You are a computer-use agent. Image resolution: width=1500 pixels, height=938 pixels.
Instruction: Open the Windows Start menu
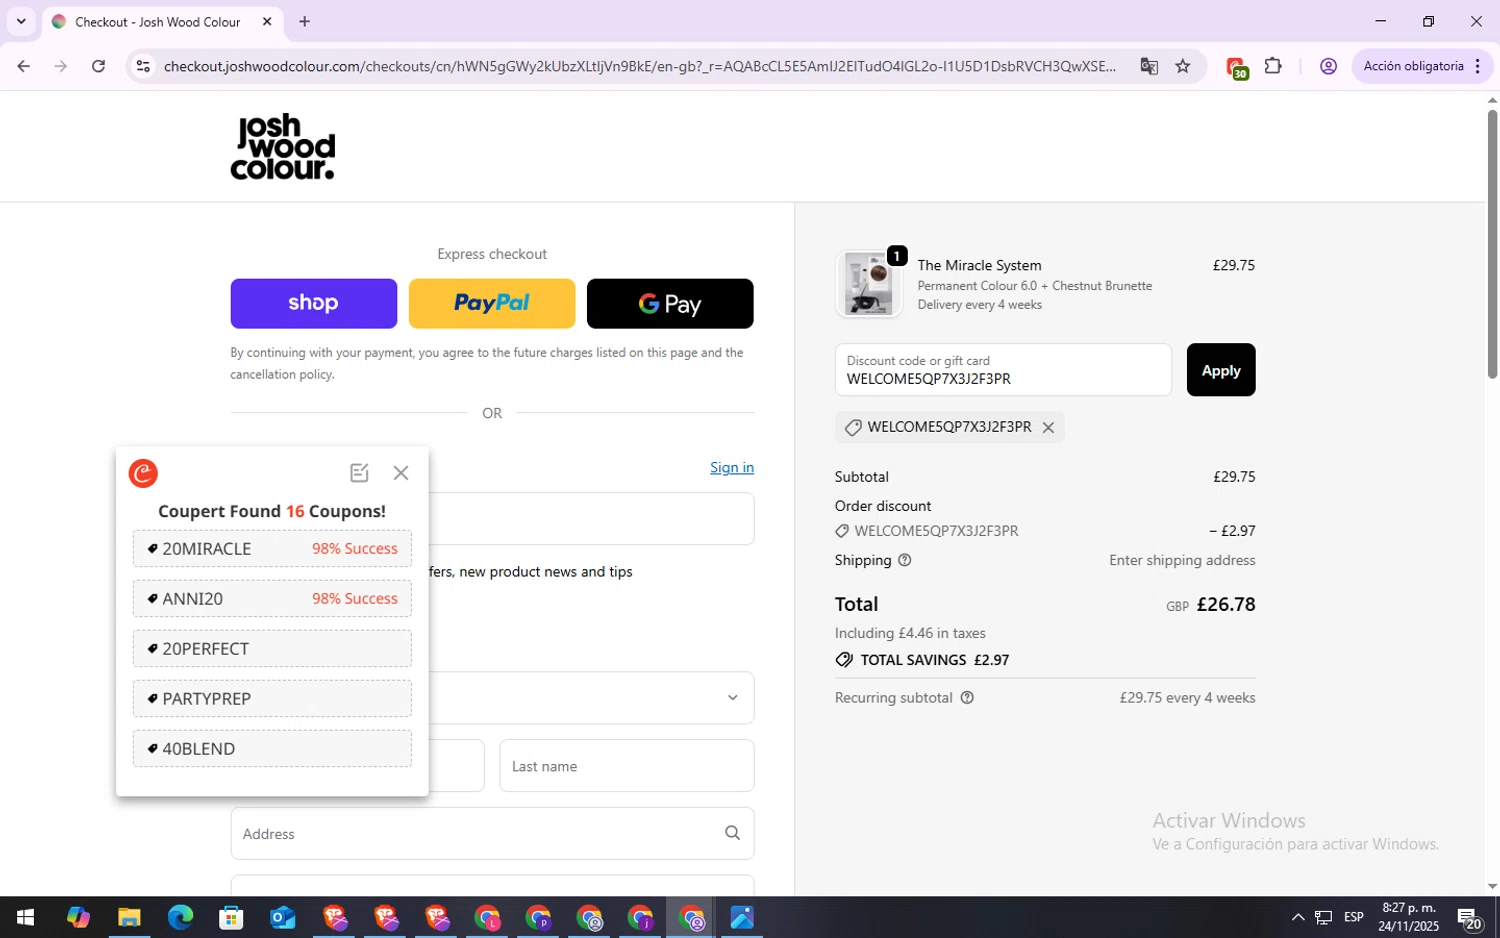(25, 917)
